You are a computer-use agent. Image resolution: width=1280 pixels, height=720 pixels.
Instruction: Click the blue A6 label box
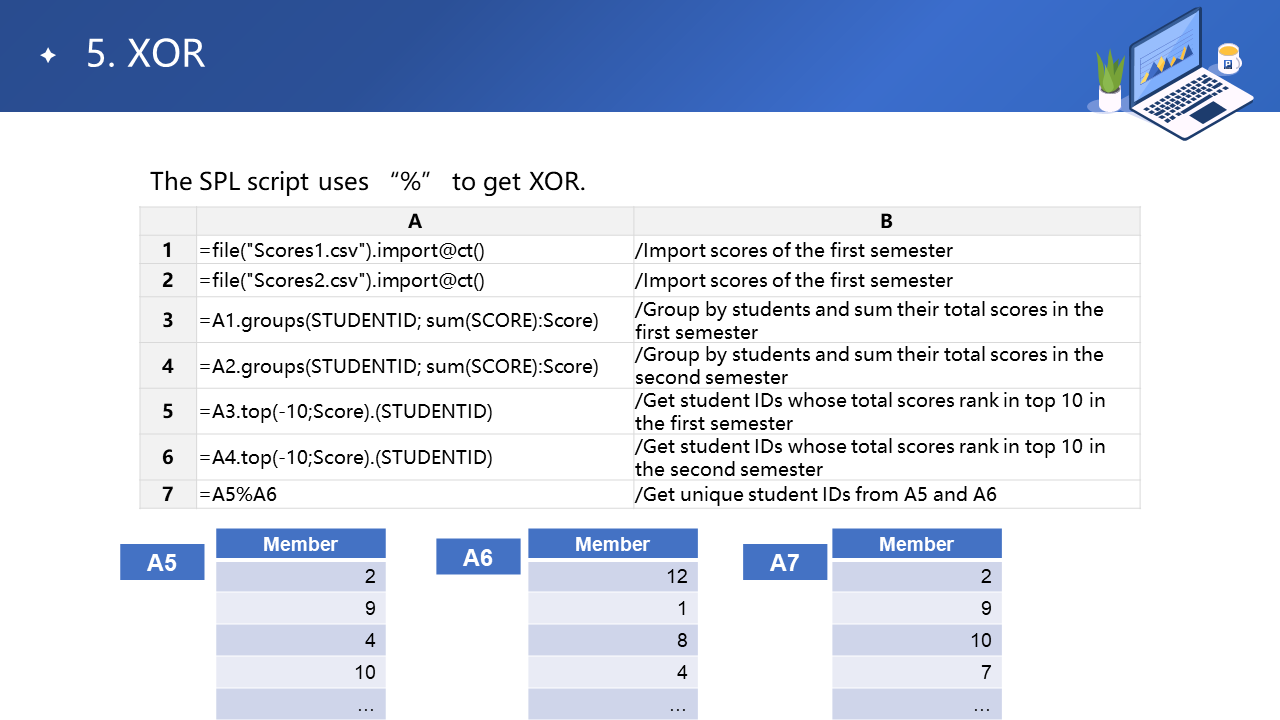478,557
